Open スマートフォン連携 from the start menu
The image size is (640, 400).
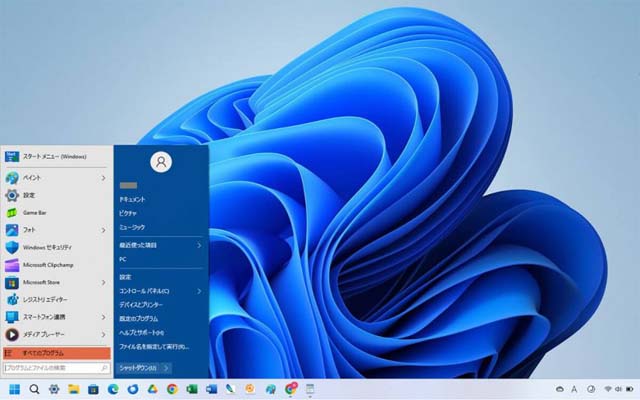click(x=56, y=317)
